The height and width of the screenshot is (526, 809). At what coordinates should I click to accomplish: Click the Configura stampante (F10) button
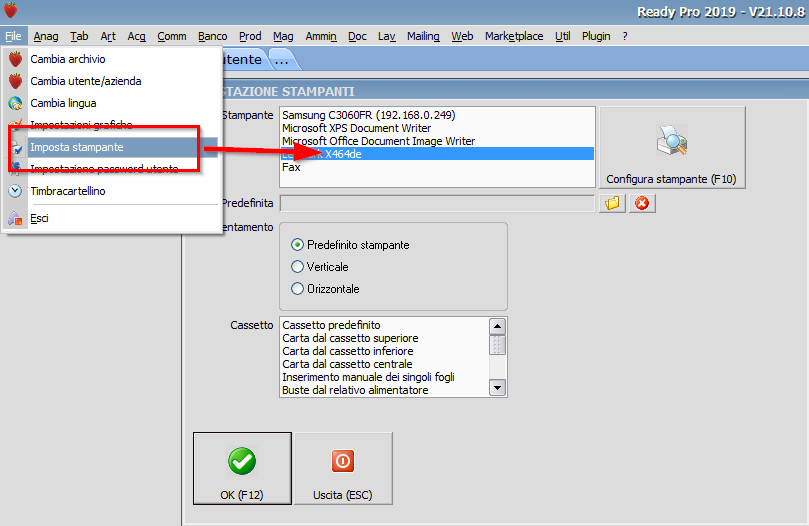[x=672, y=147]
